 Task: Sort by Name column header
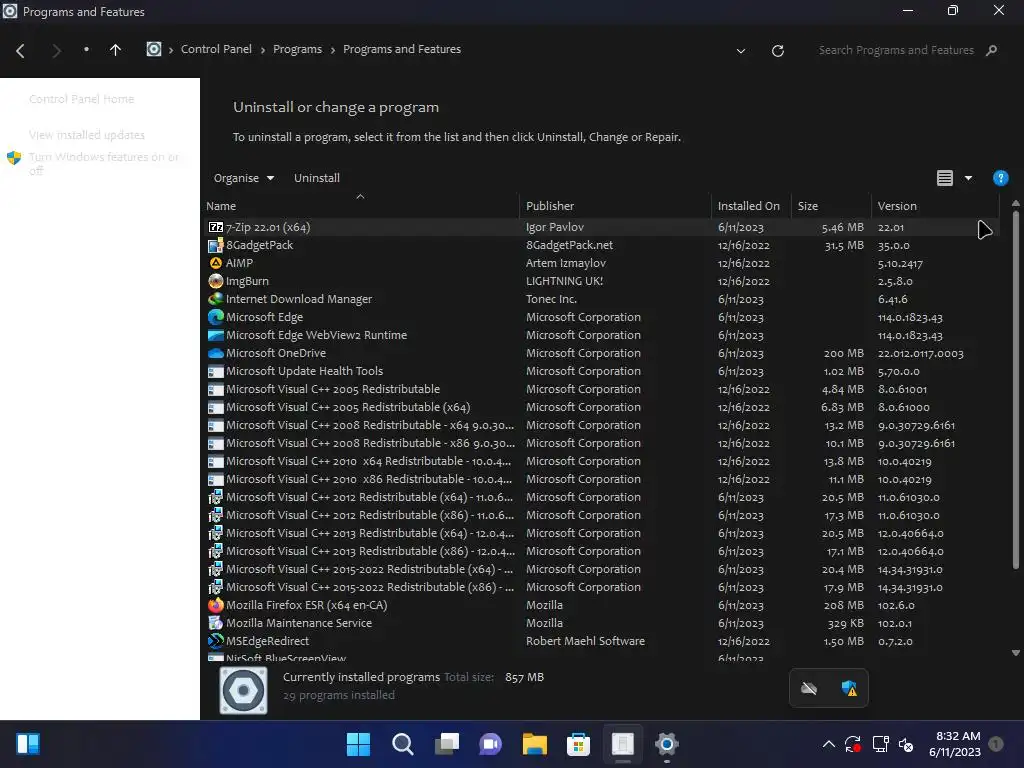tap(362, 206)
